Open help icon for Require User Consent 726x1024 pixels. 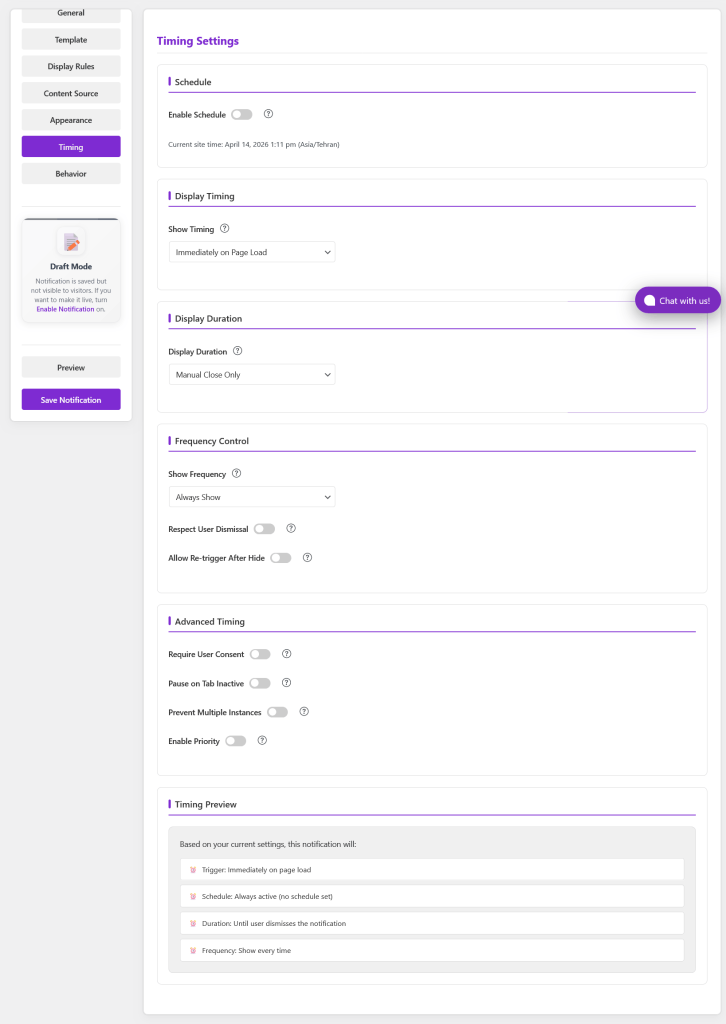[287, 654]
